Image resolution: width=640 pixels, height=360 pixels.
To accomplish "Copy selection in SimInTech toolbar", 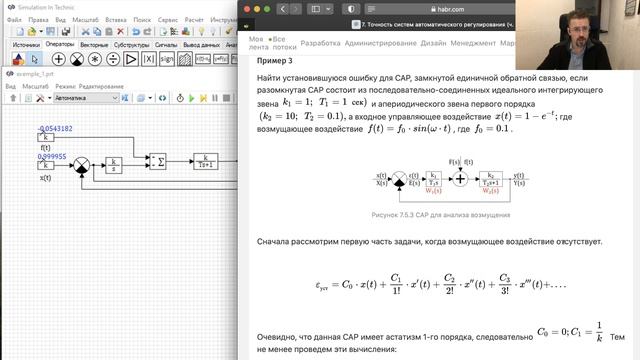I will [97, 31].
